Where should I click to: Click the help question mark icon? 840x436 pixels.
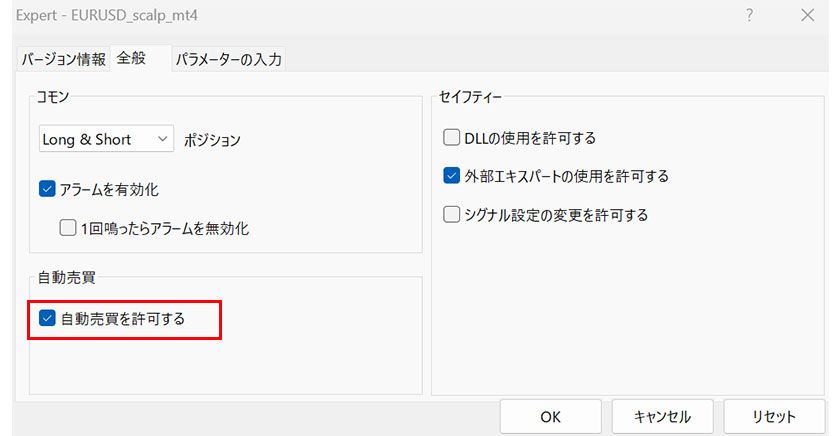coord(749,15)
